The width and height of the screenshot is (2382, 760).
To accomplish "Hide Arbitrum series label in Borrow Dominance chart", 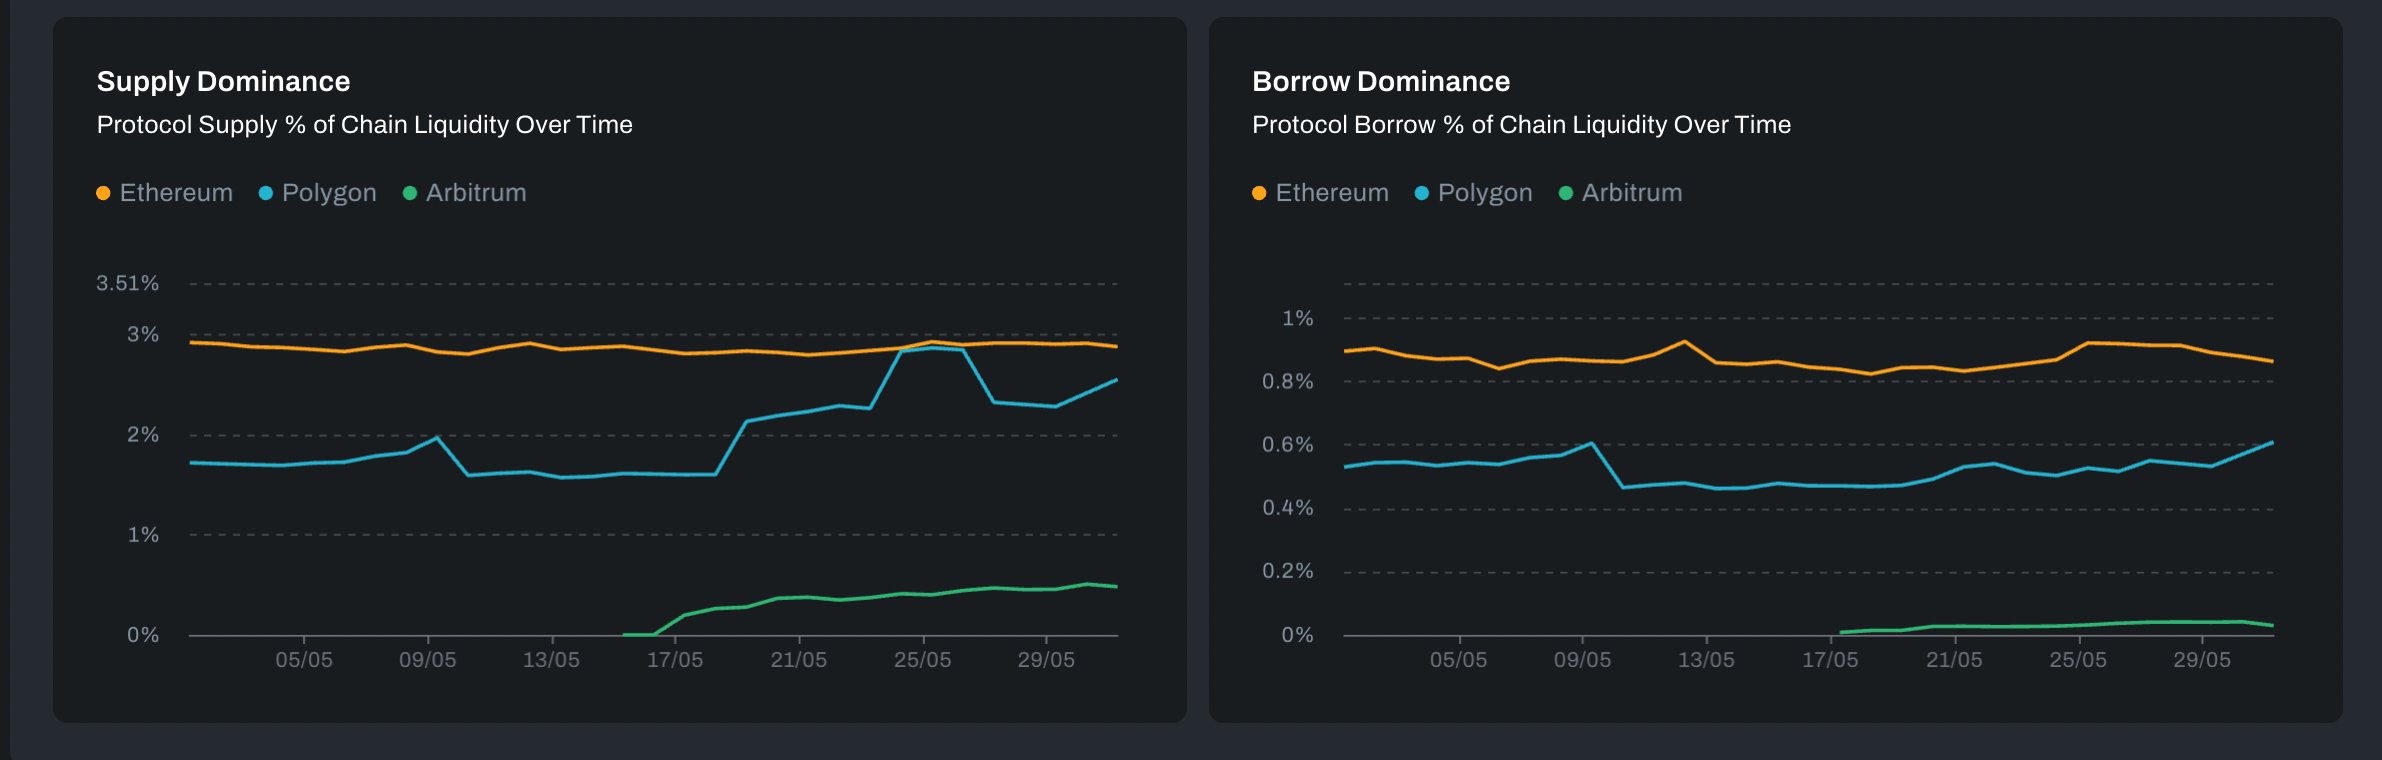I will [x=1632, y=193].
